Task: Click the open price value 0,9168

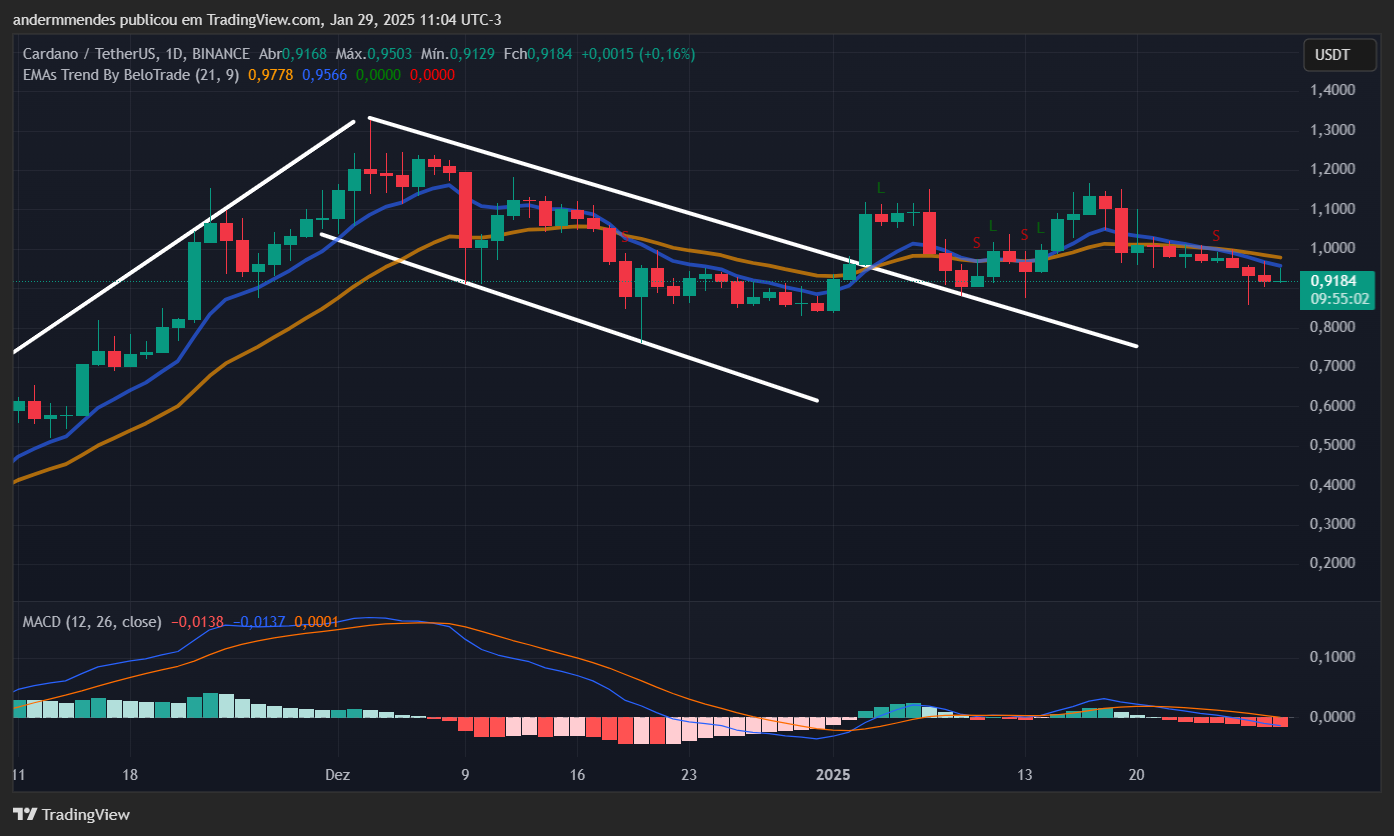Action: click(x=302, y=53)
